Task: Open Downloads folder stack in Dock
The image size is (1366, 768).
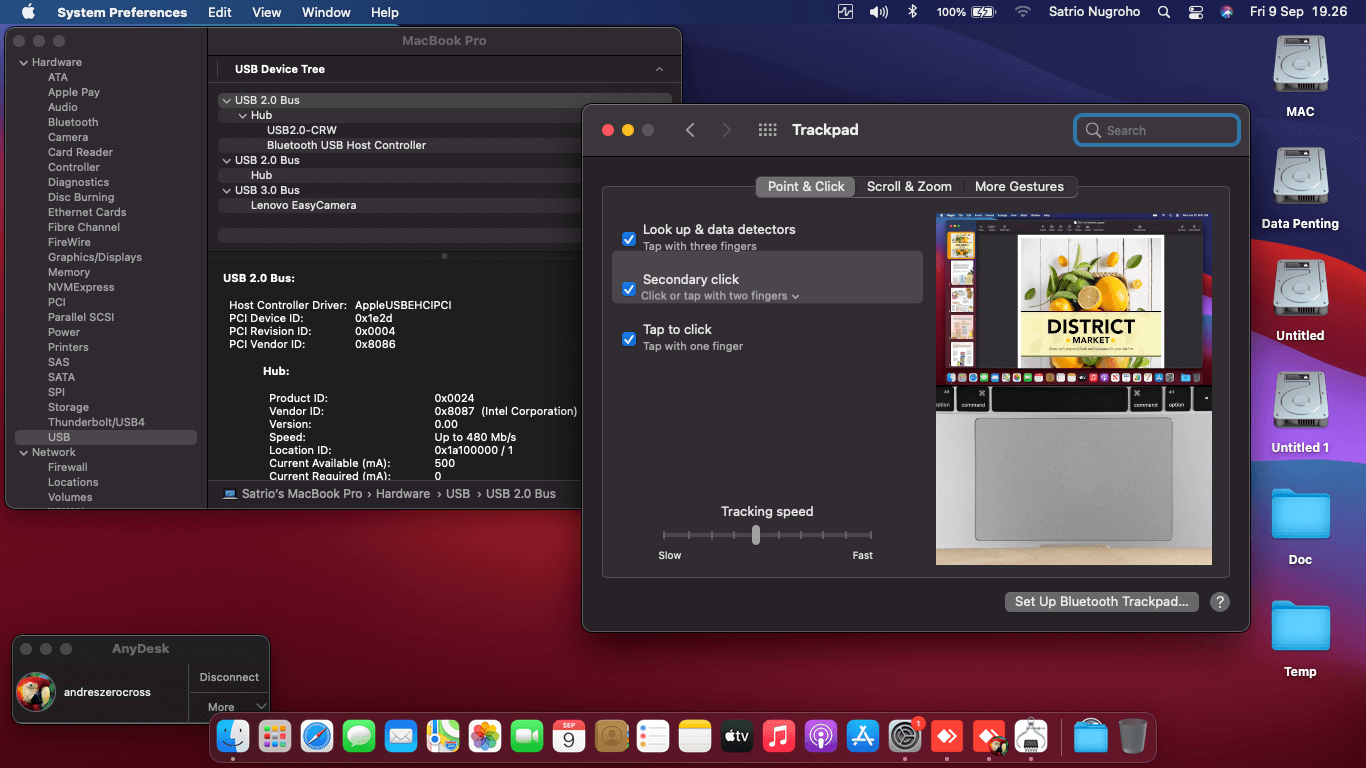Action: (x=1091, y=737)
